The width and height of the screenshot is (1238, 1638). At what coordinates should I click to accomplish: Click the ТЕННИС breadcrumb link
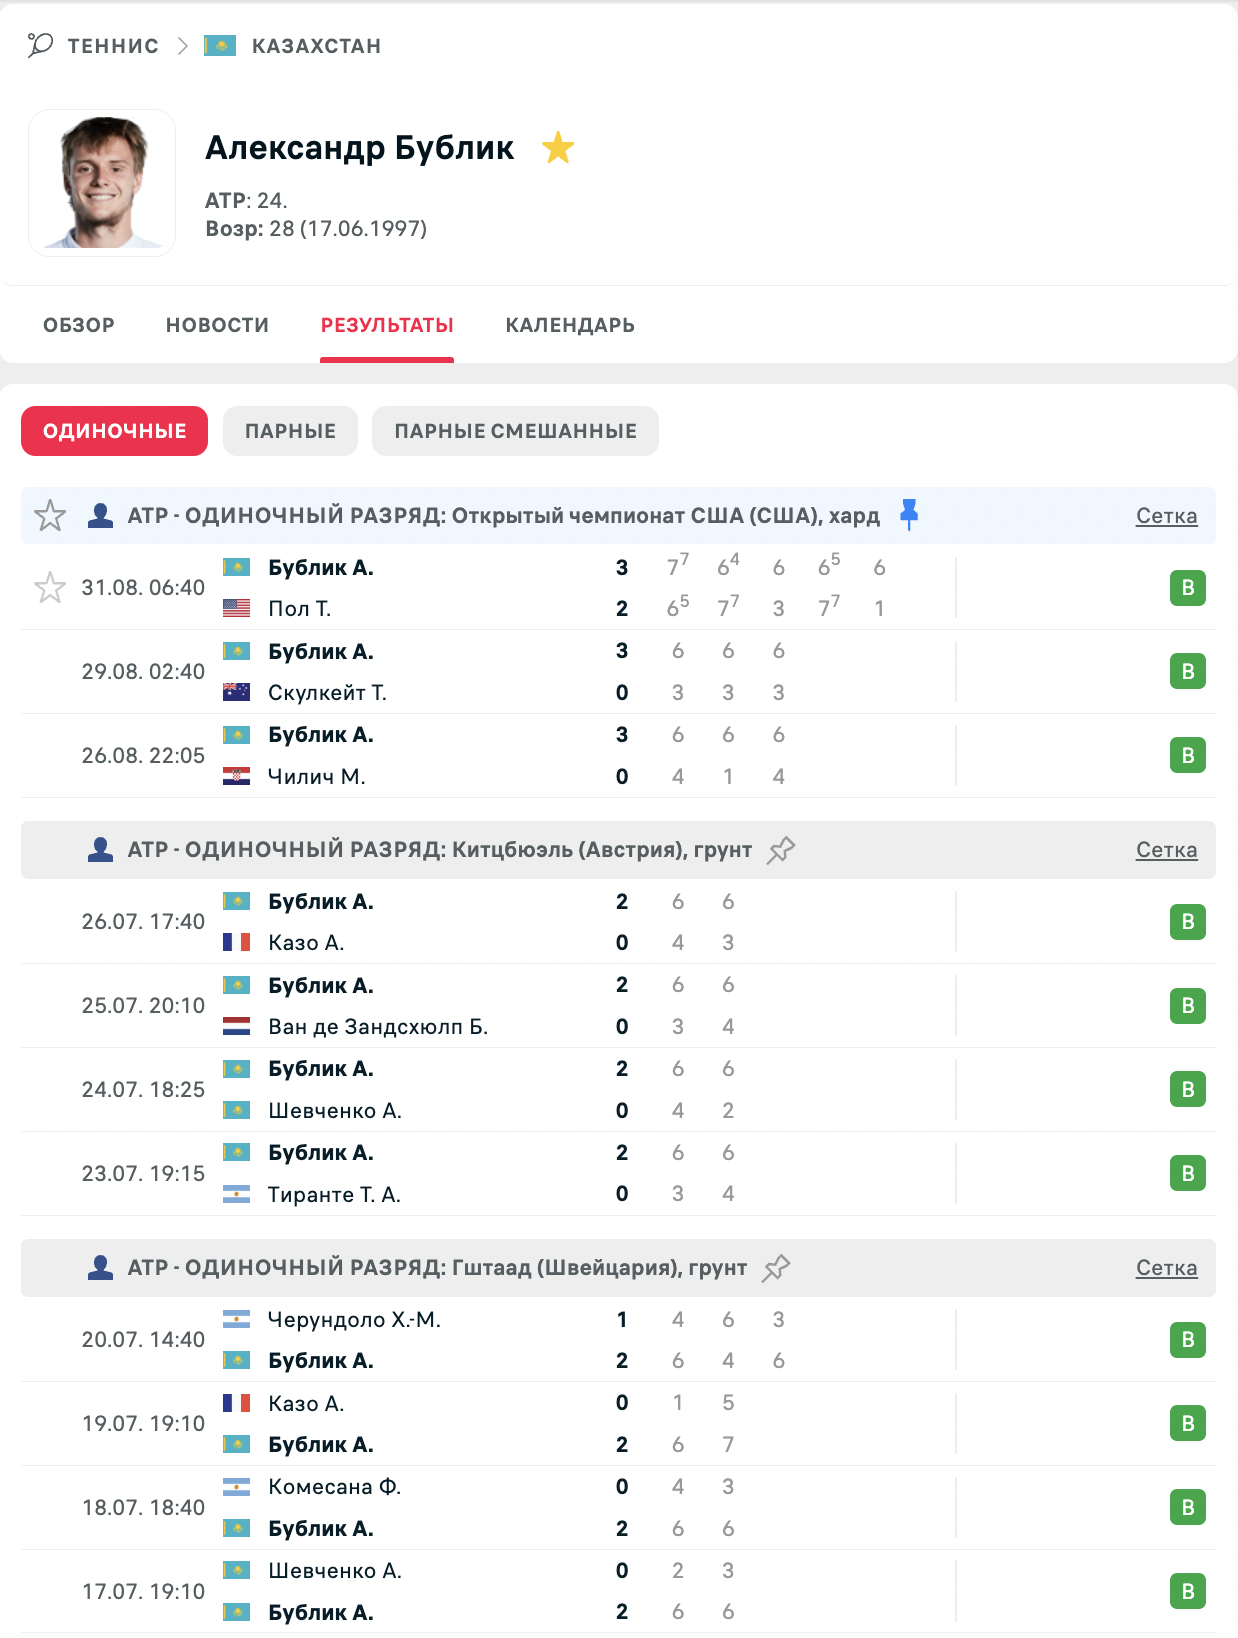click(113, 46)
